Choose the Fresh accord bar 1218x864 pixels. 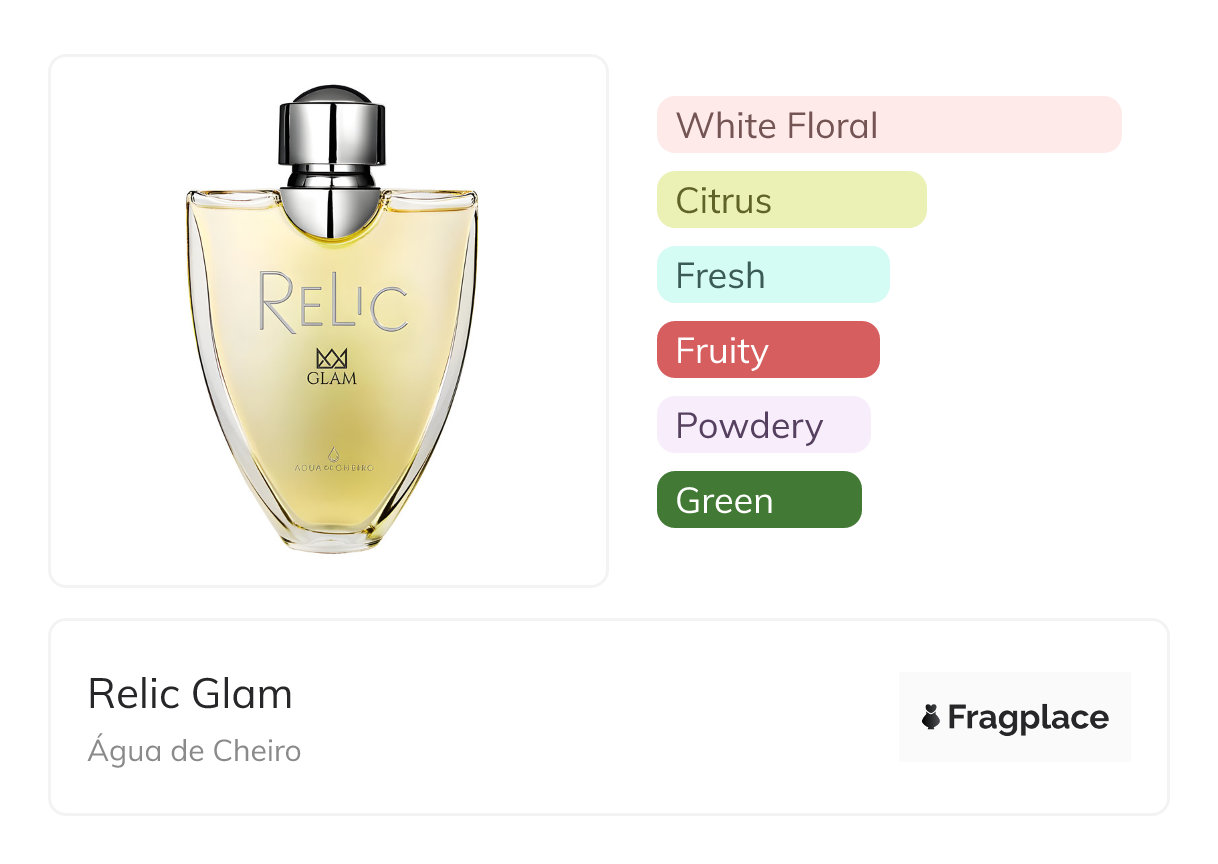tap(773, 275)
